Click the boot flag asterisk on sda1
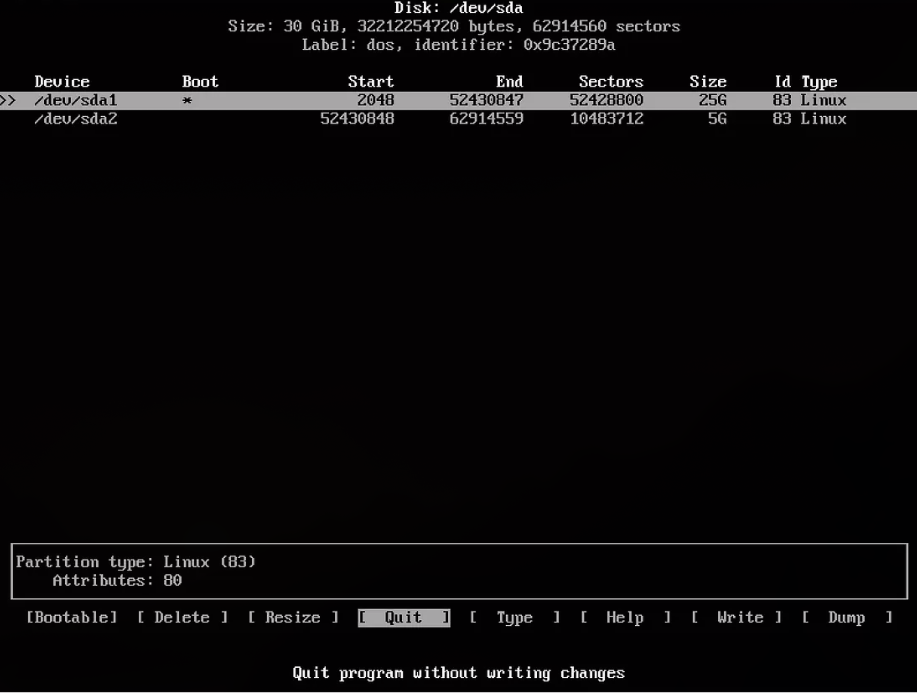Screen dimensions: 917x693 [187, 101]
